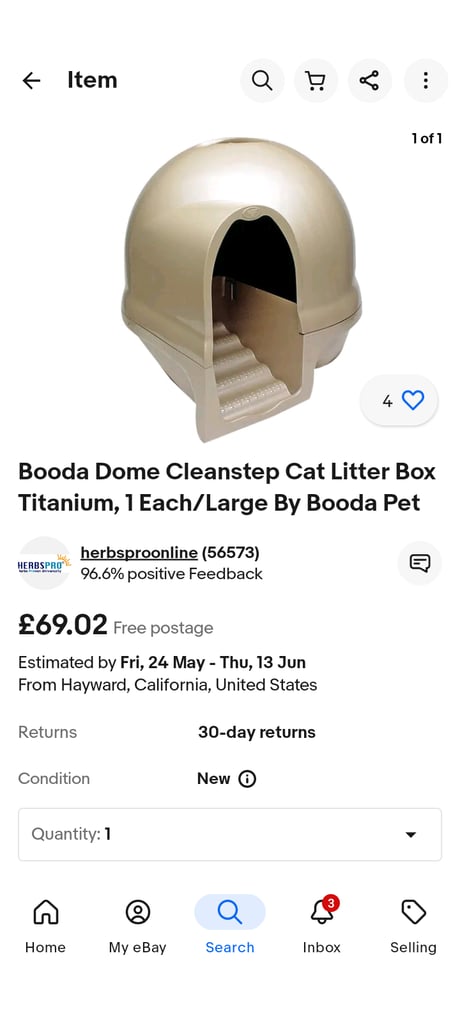Click the Quantity dropdown arrow
Image resolution: width=460 pixels, height=1024 pixels.
(410, 835)
